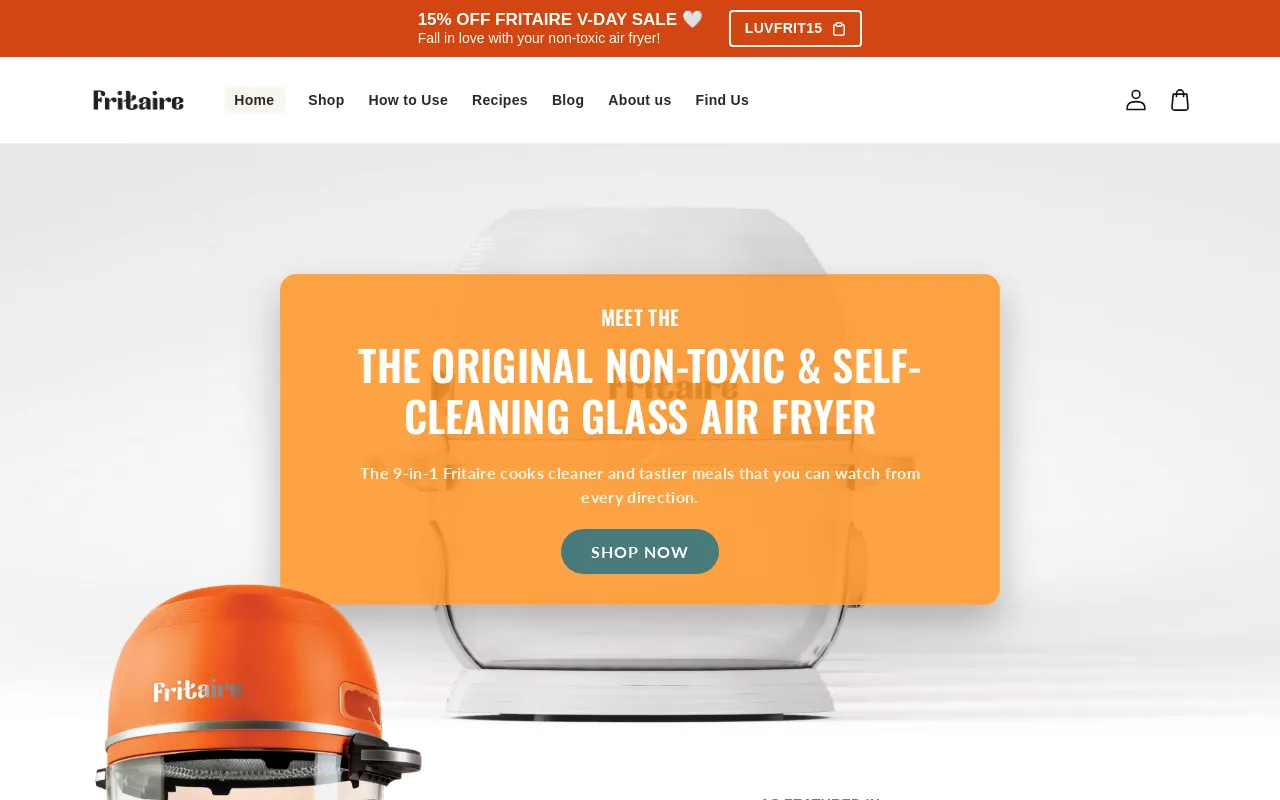Screen dimensions: 1280x800
Task: Open the shopping bag cart icon
Action: 1180,100
